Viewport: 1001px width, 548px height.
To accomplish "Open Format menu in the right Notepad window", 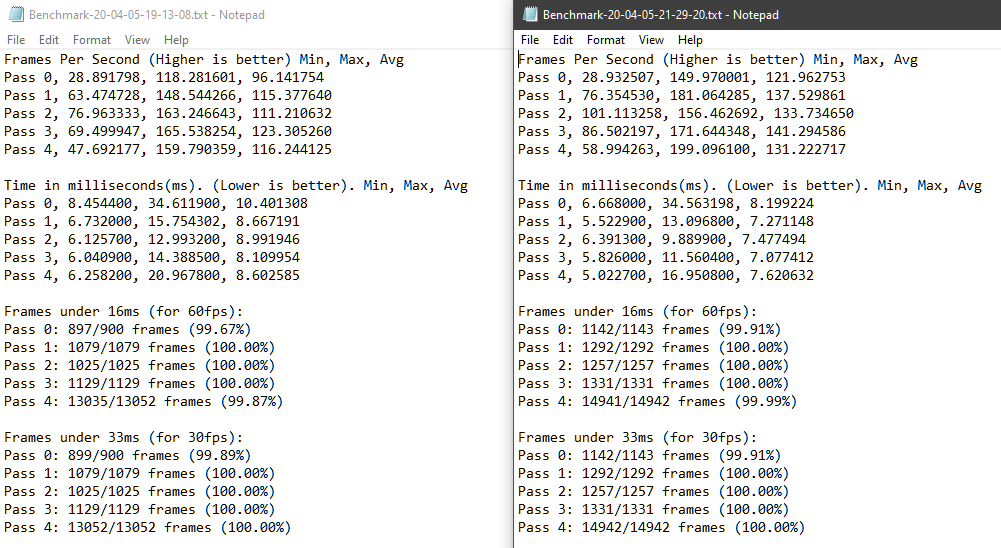I will click(606, 40).
